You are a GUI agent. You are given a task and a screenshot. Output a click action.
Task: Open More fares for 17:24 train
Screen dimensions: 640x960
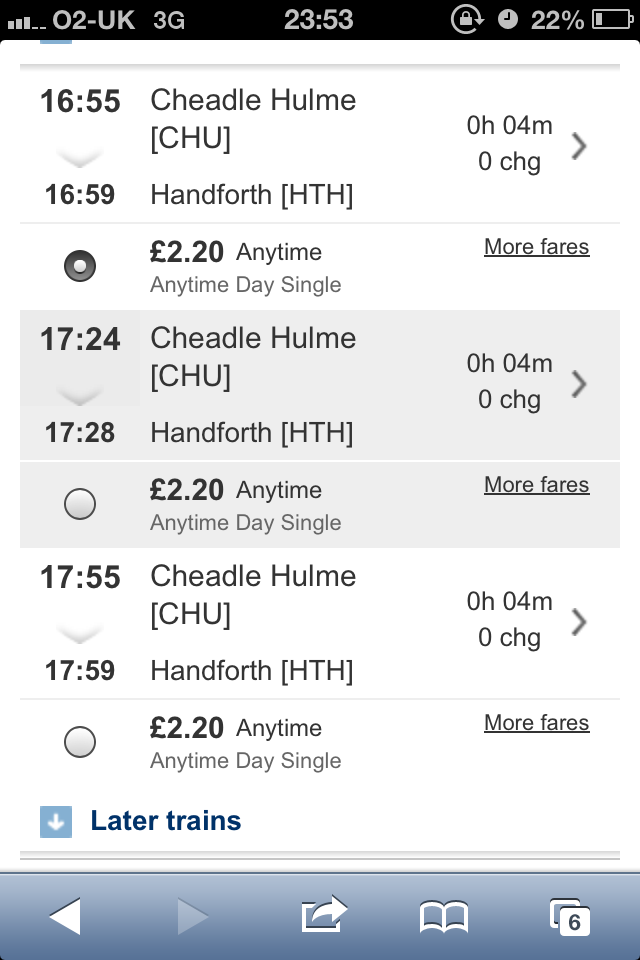[536, 485]
